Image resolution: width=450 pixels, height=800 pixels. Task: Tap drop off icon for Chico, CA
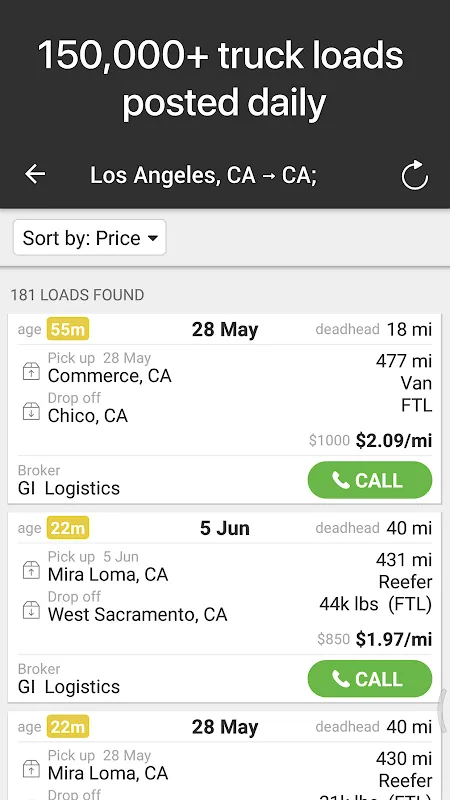click(x=31, y=411)
